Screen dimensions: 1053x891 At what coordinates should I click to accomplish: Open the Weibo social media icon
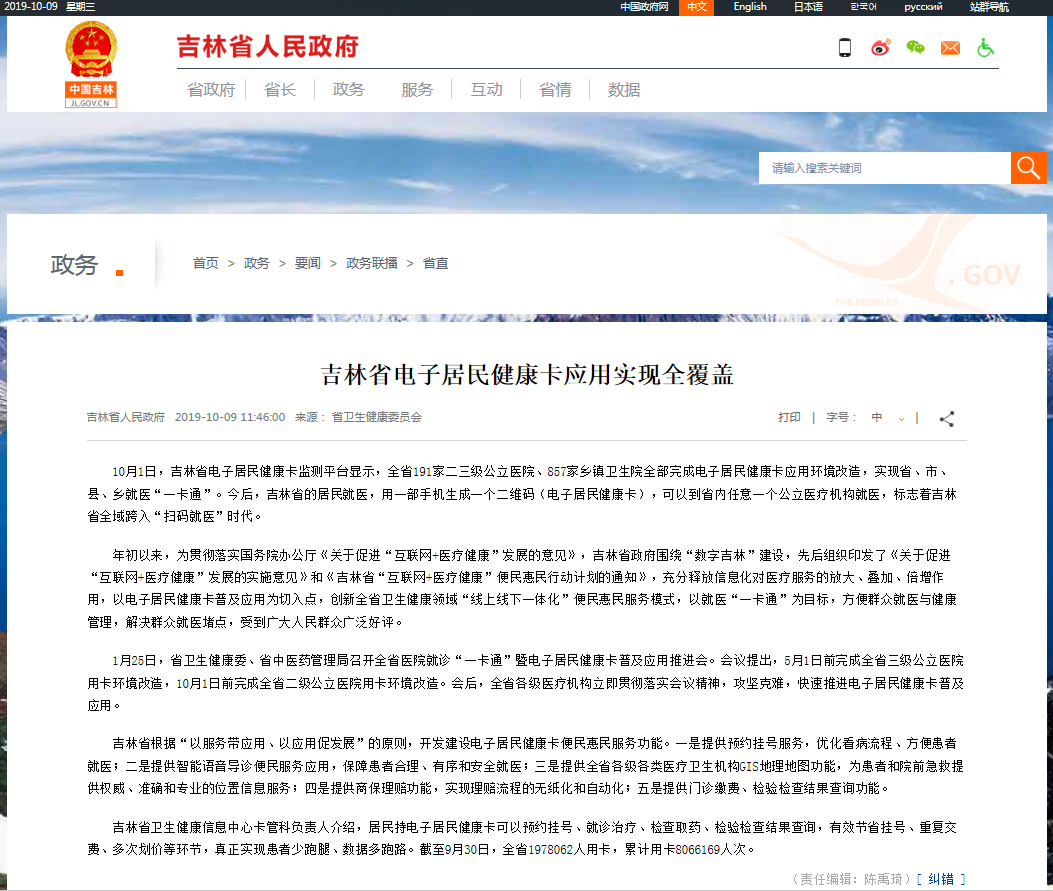click(880, 47)
